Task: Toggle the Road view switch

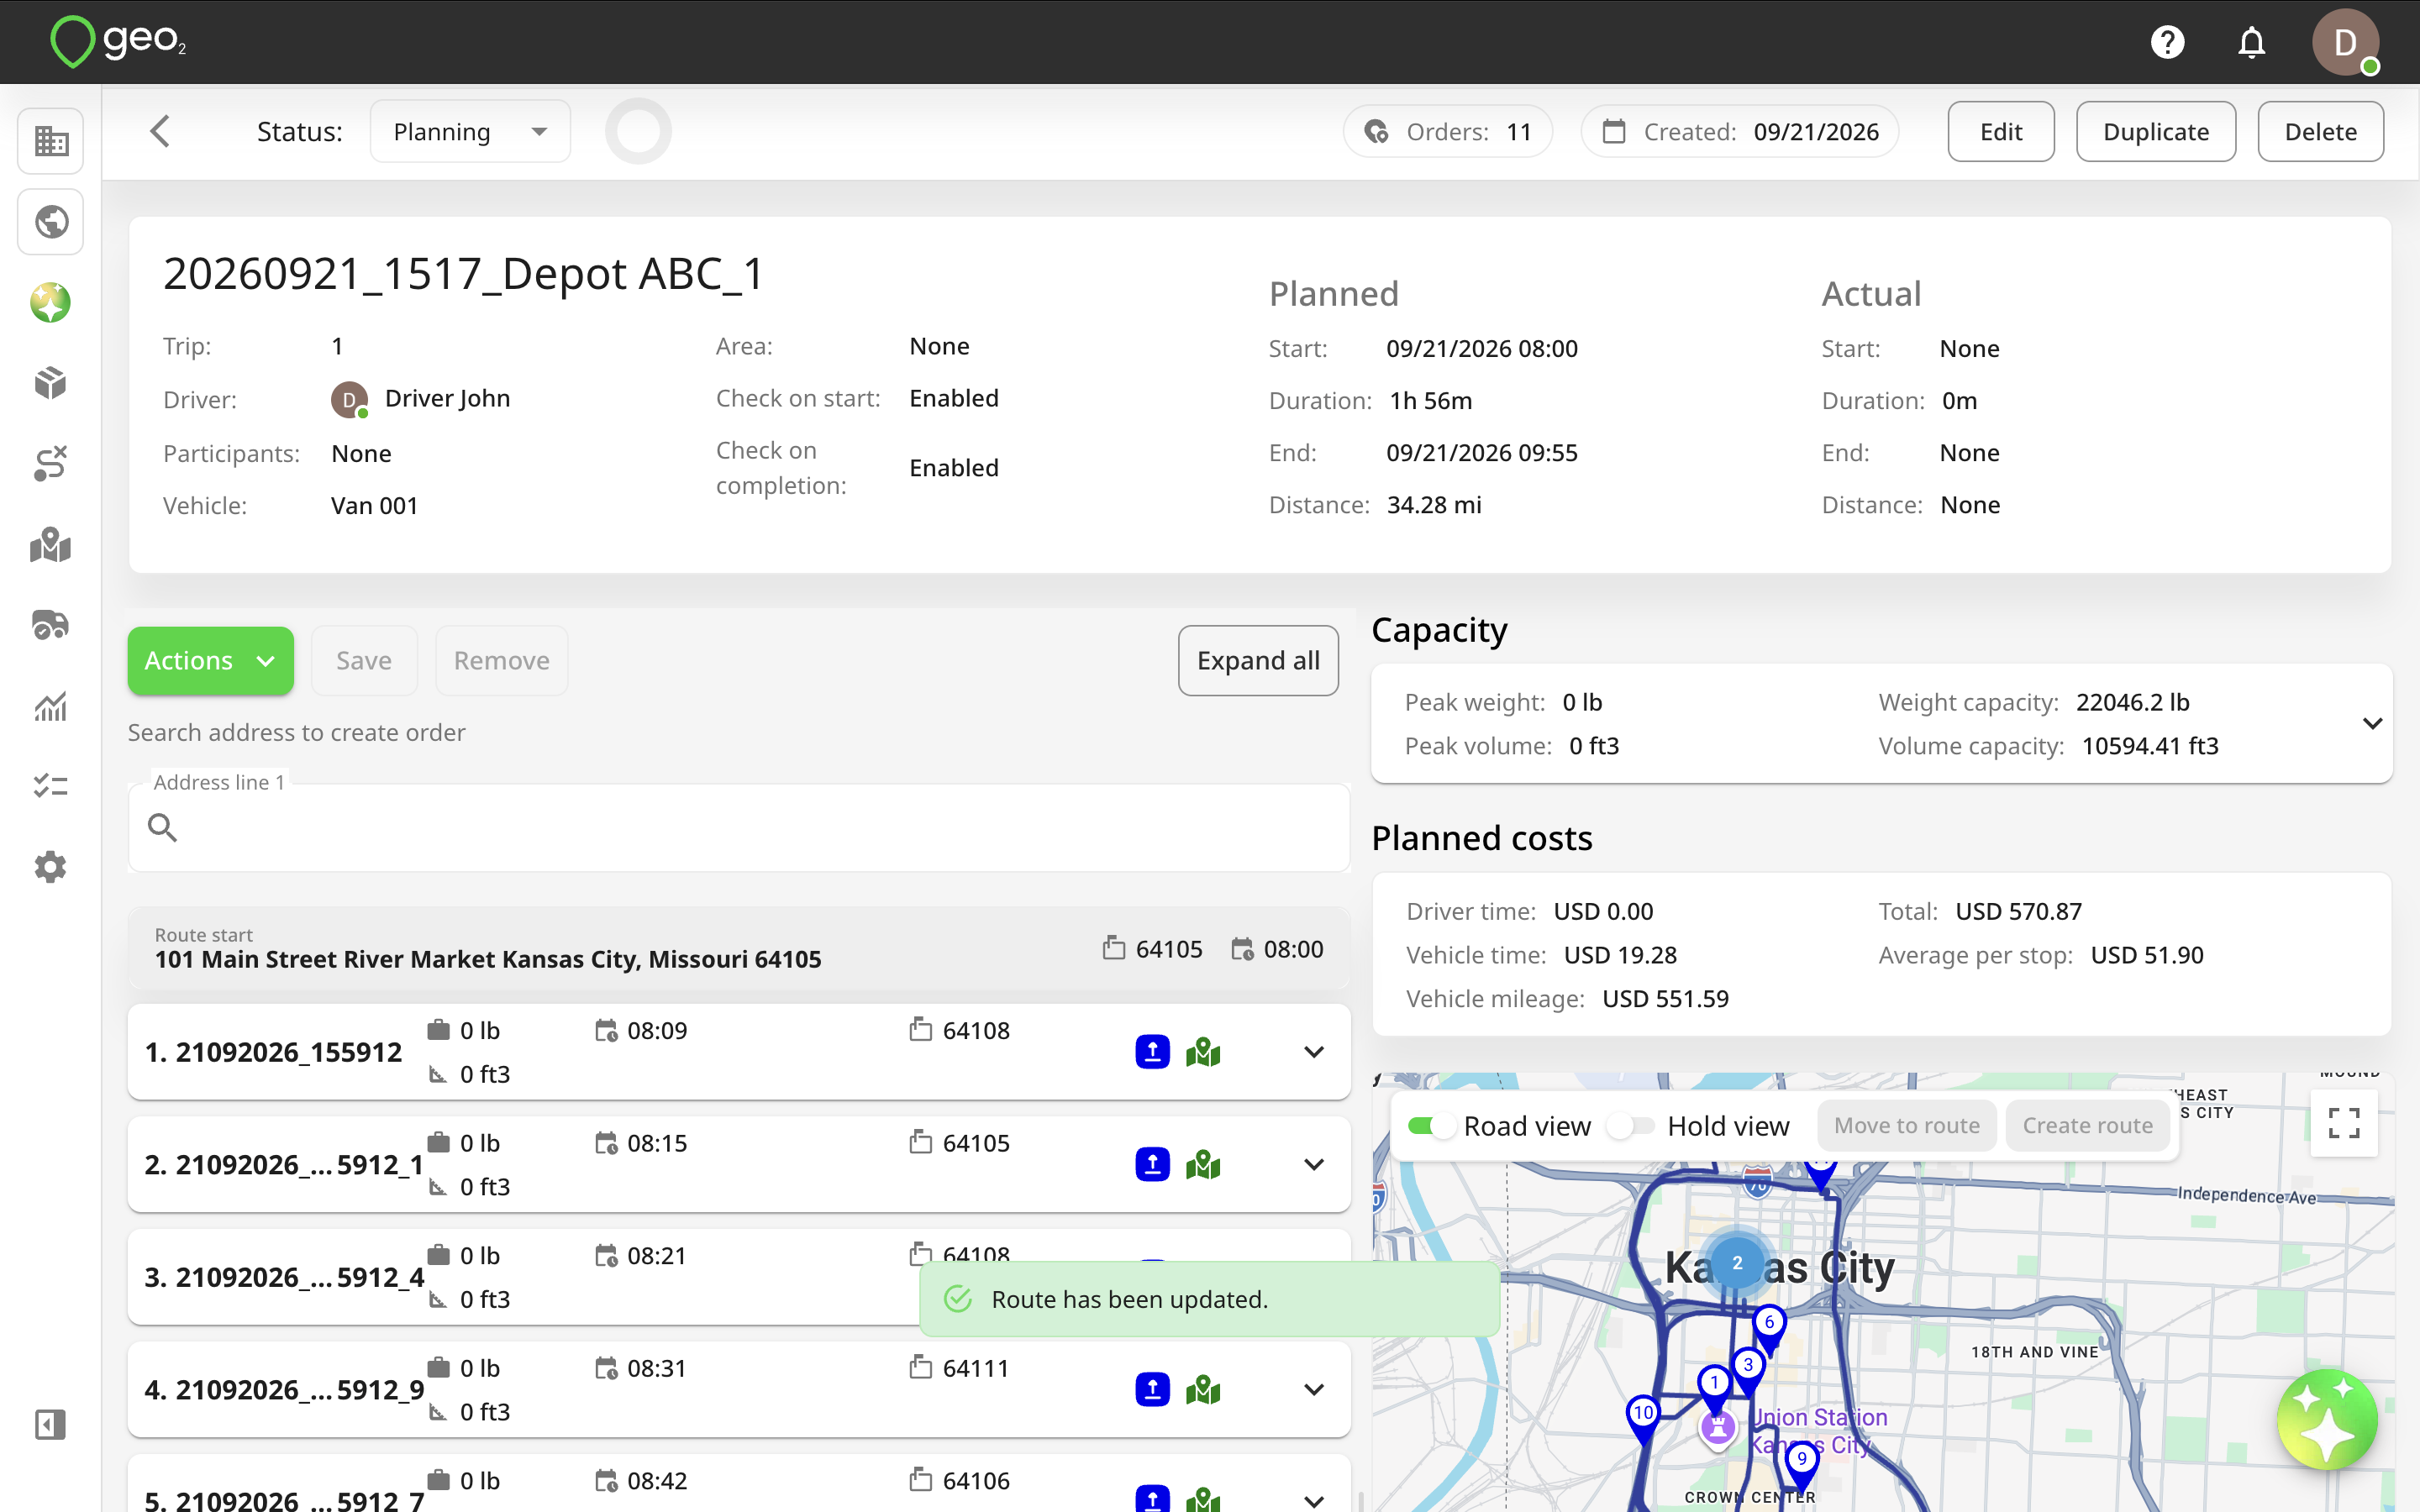Action: (1431, 1126)
